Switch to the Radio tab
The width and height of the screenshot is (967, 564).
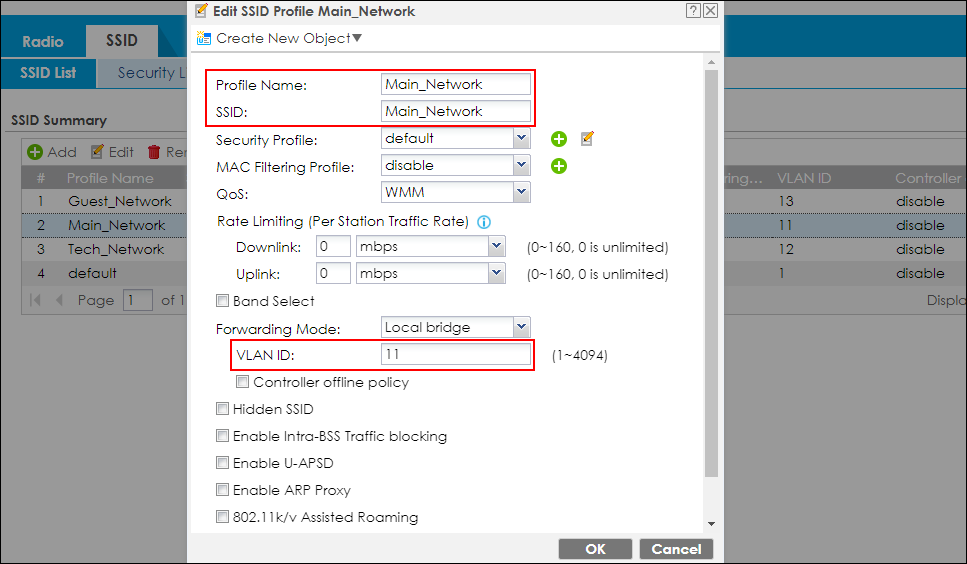[x=43, y=41]
